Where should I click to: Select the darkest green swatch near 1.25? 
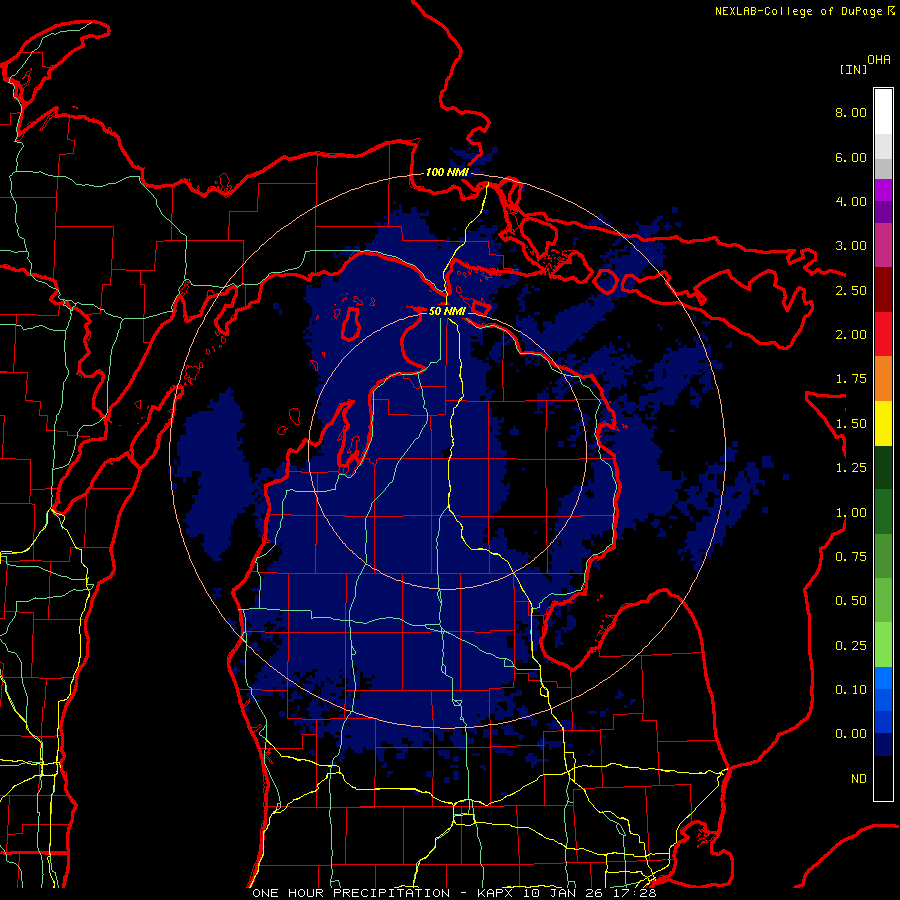[x=883, y=467]
